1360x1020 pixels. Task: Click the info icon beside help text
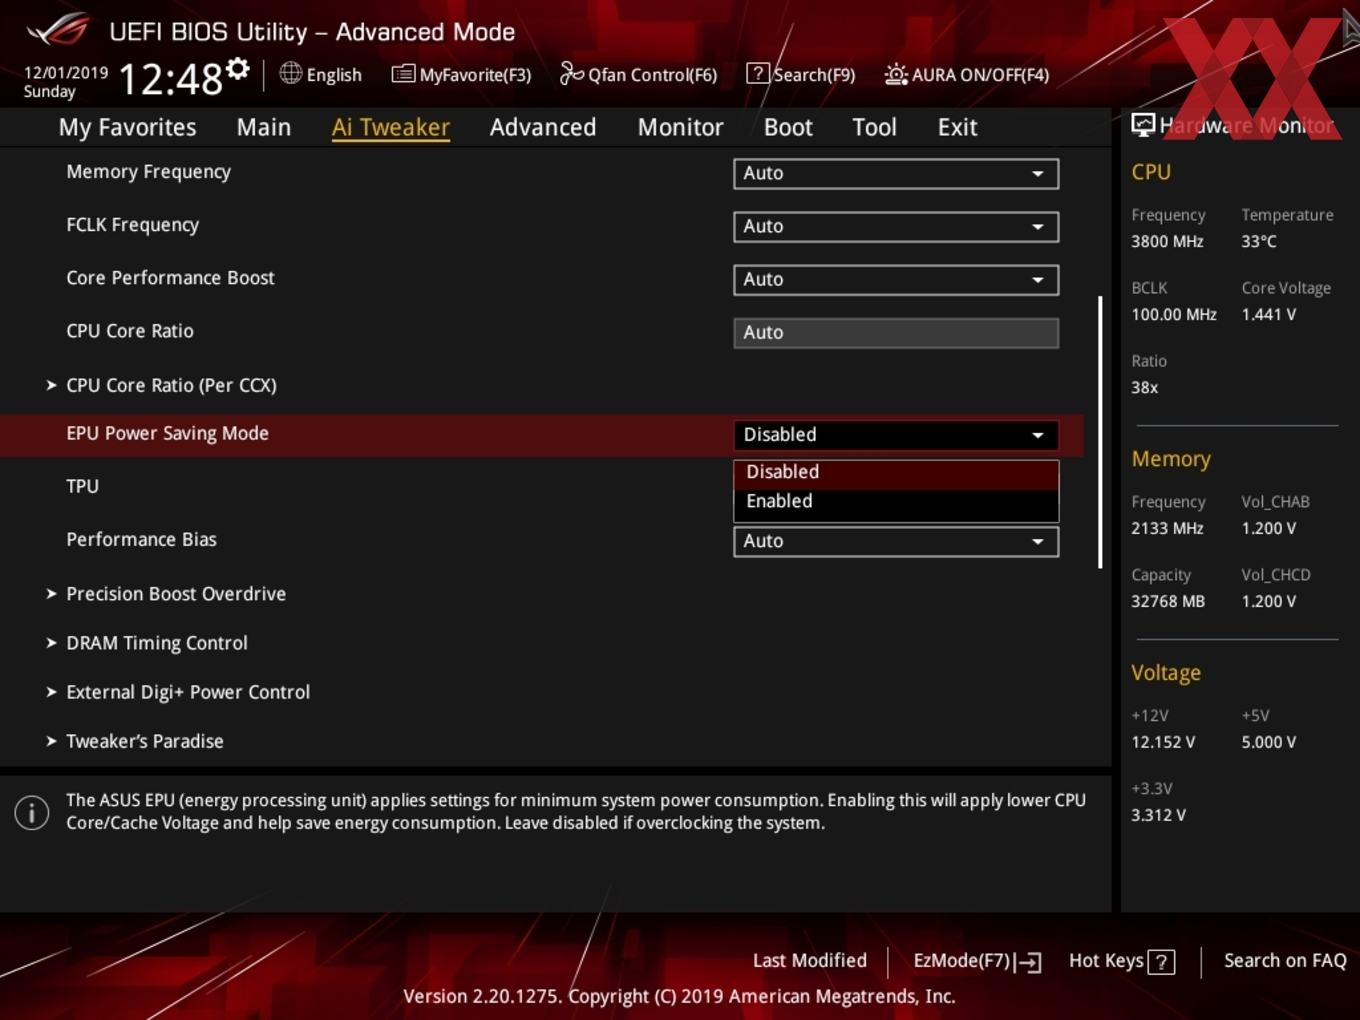click(32, 812)
